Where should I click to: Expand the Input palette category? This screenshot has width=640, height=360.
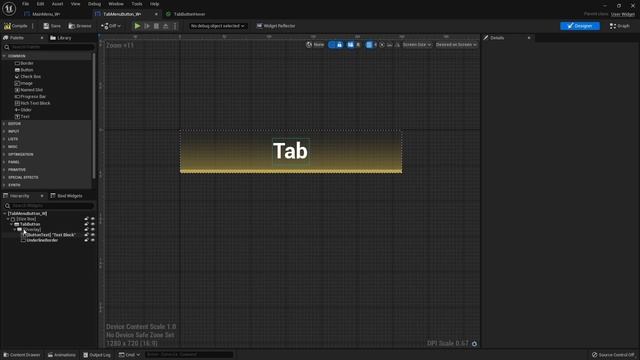point(4,131)
